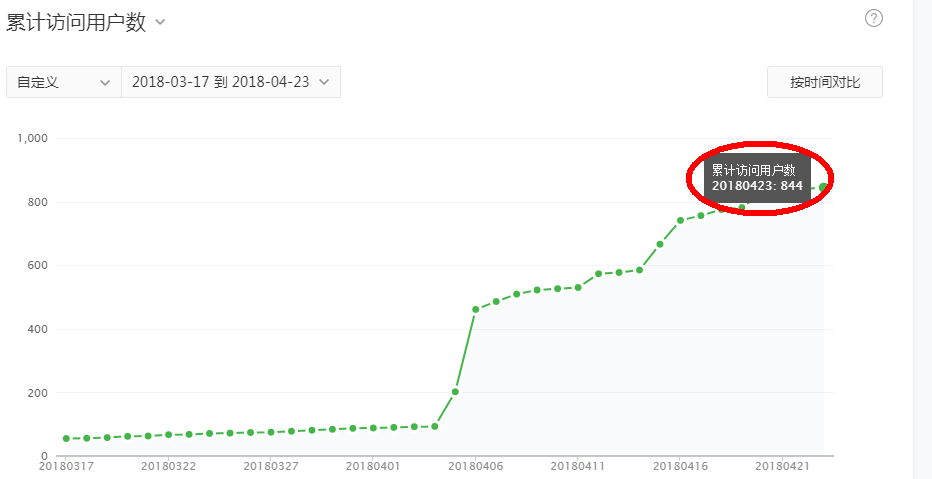The image size is (932, 479).
Task: Select the chart data point above 20180317
Action: (x=66, y=439)
